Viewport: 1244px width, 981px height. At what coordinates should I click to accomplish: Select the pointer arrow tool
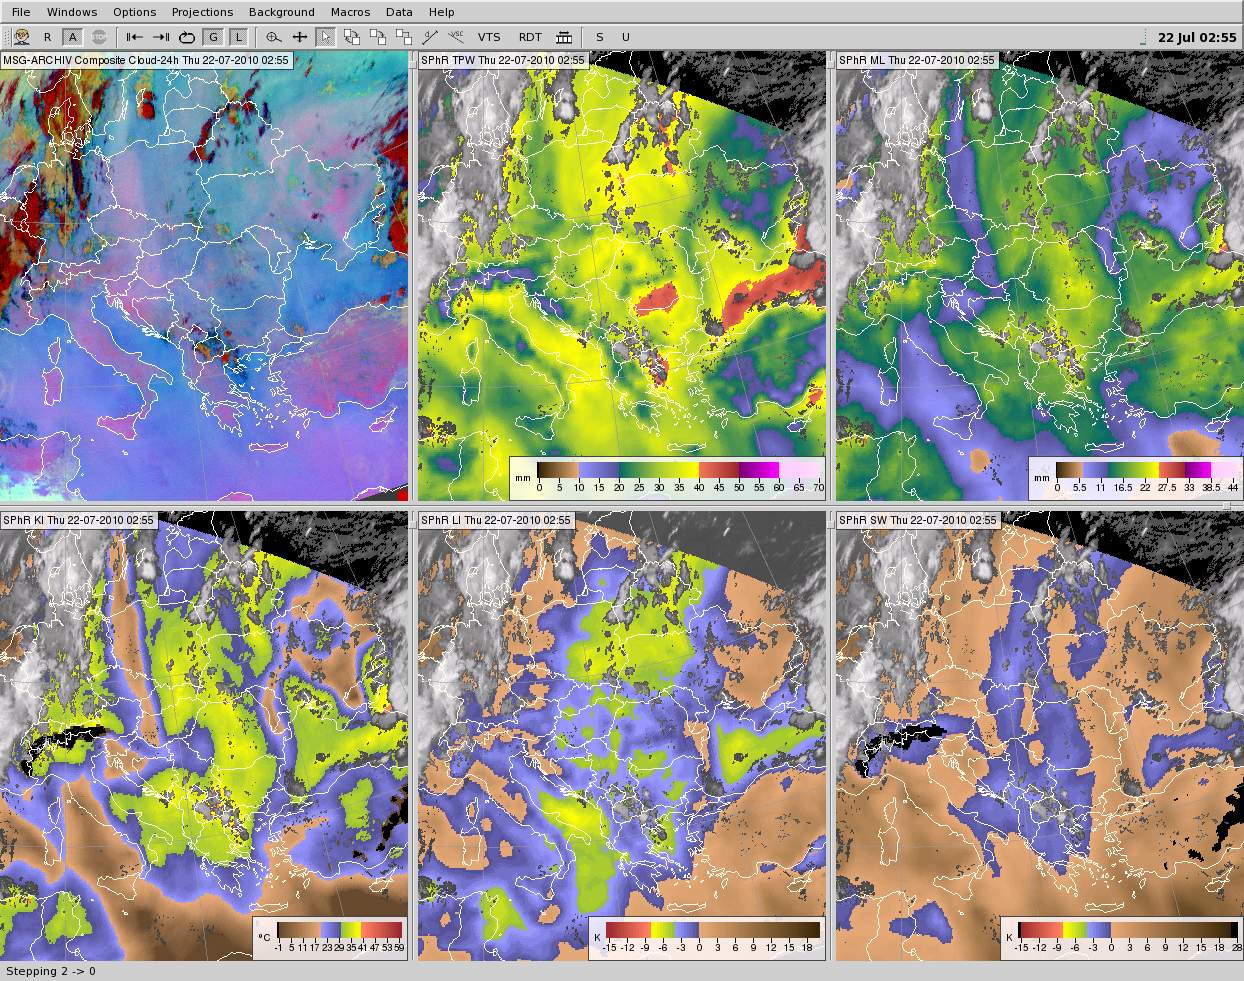coord(325,37)
